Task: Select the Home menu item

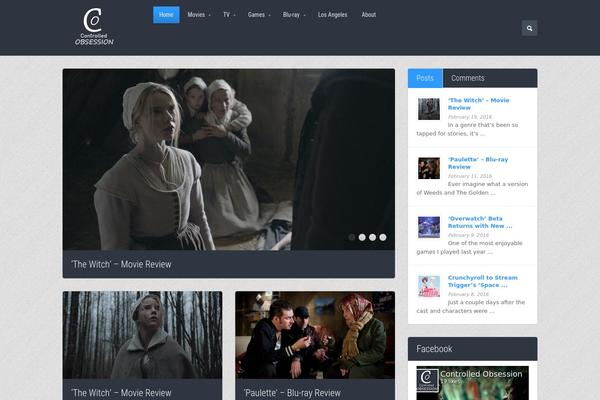Action: [x=166, y=15]
